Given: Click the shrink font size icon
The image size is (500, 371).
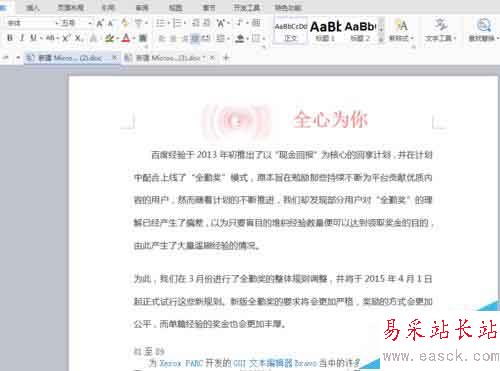Looking at the screenshot, I should [110, 23].
